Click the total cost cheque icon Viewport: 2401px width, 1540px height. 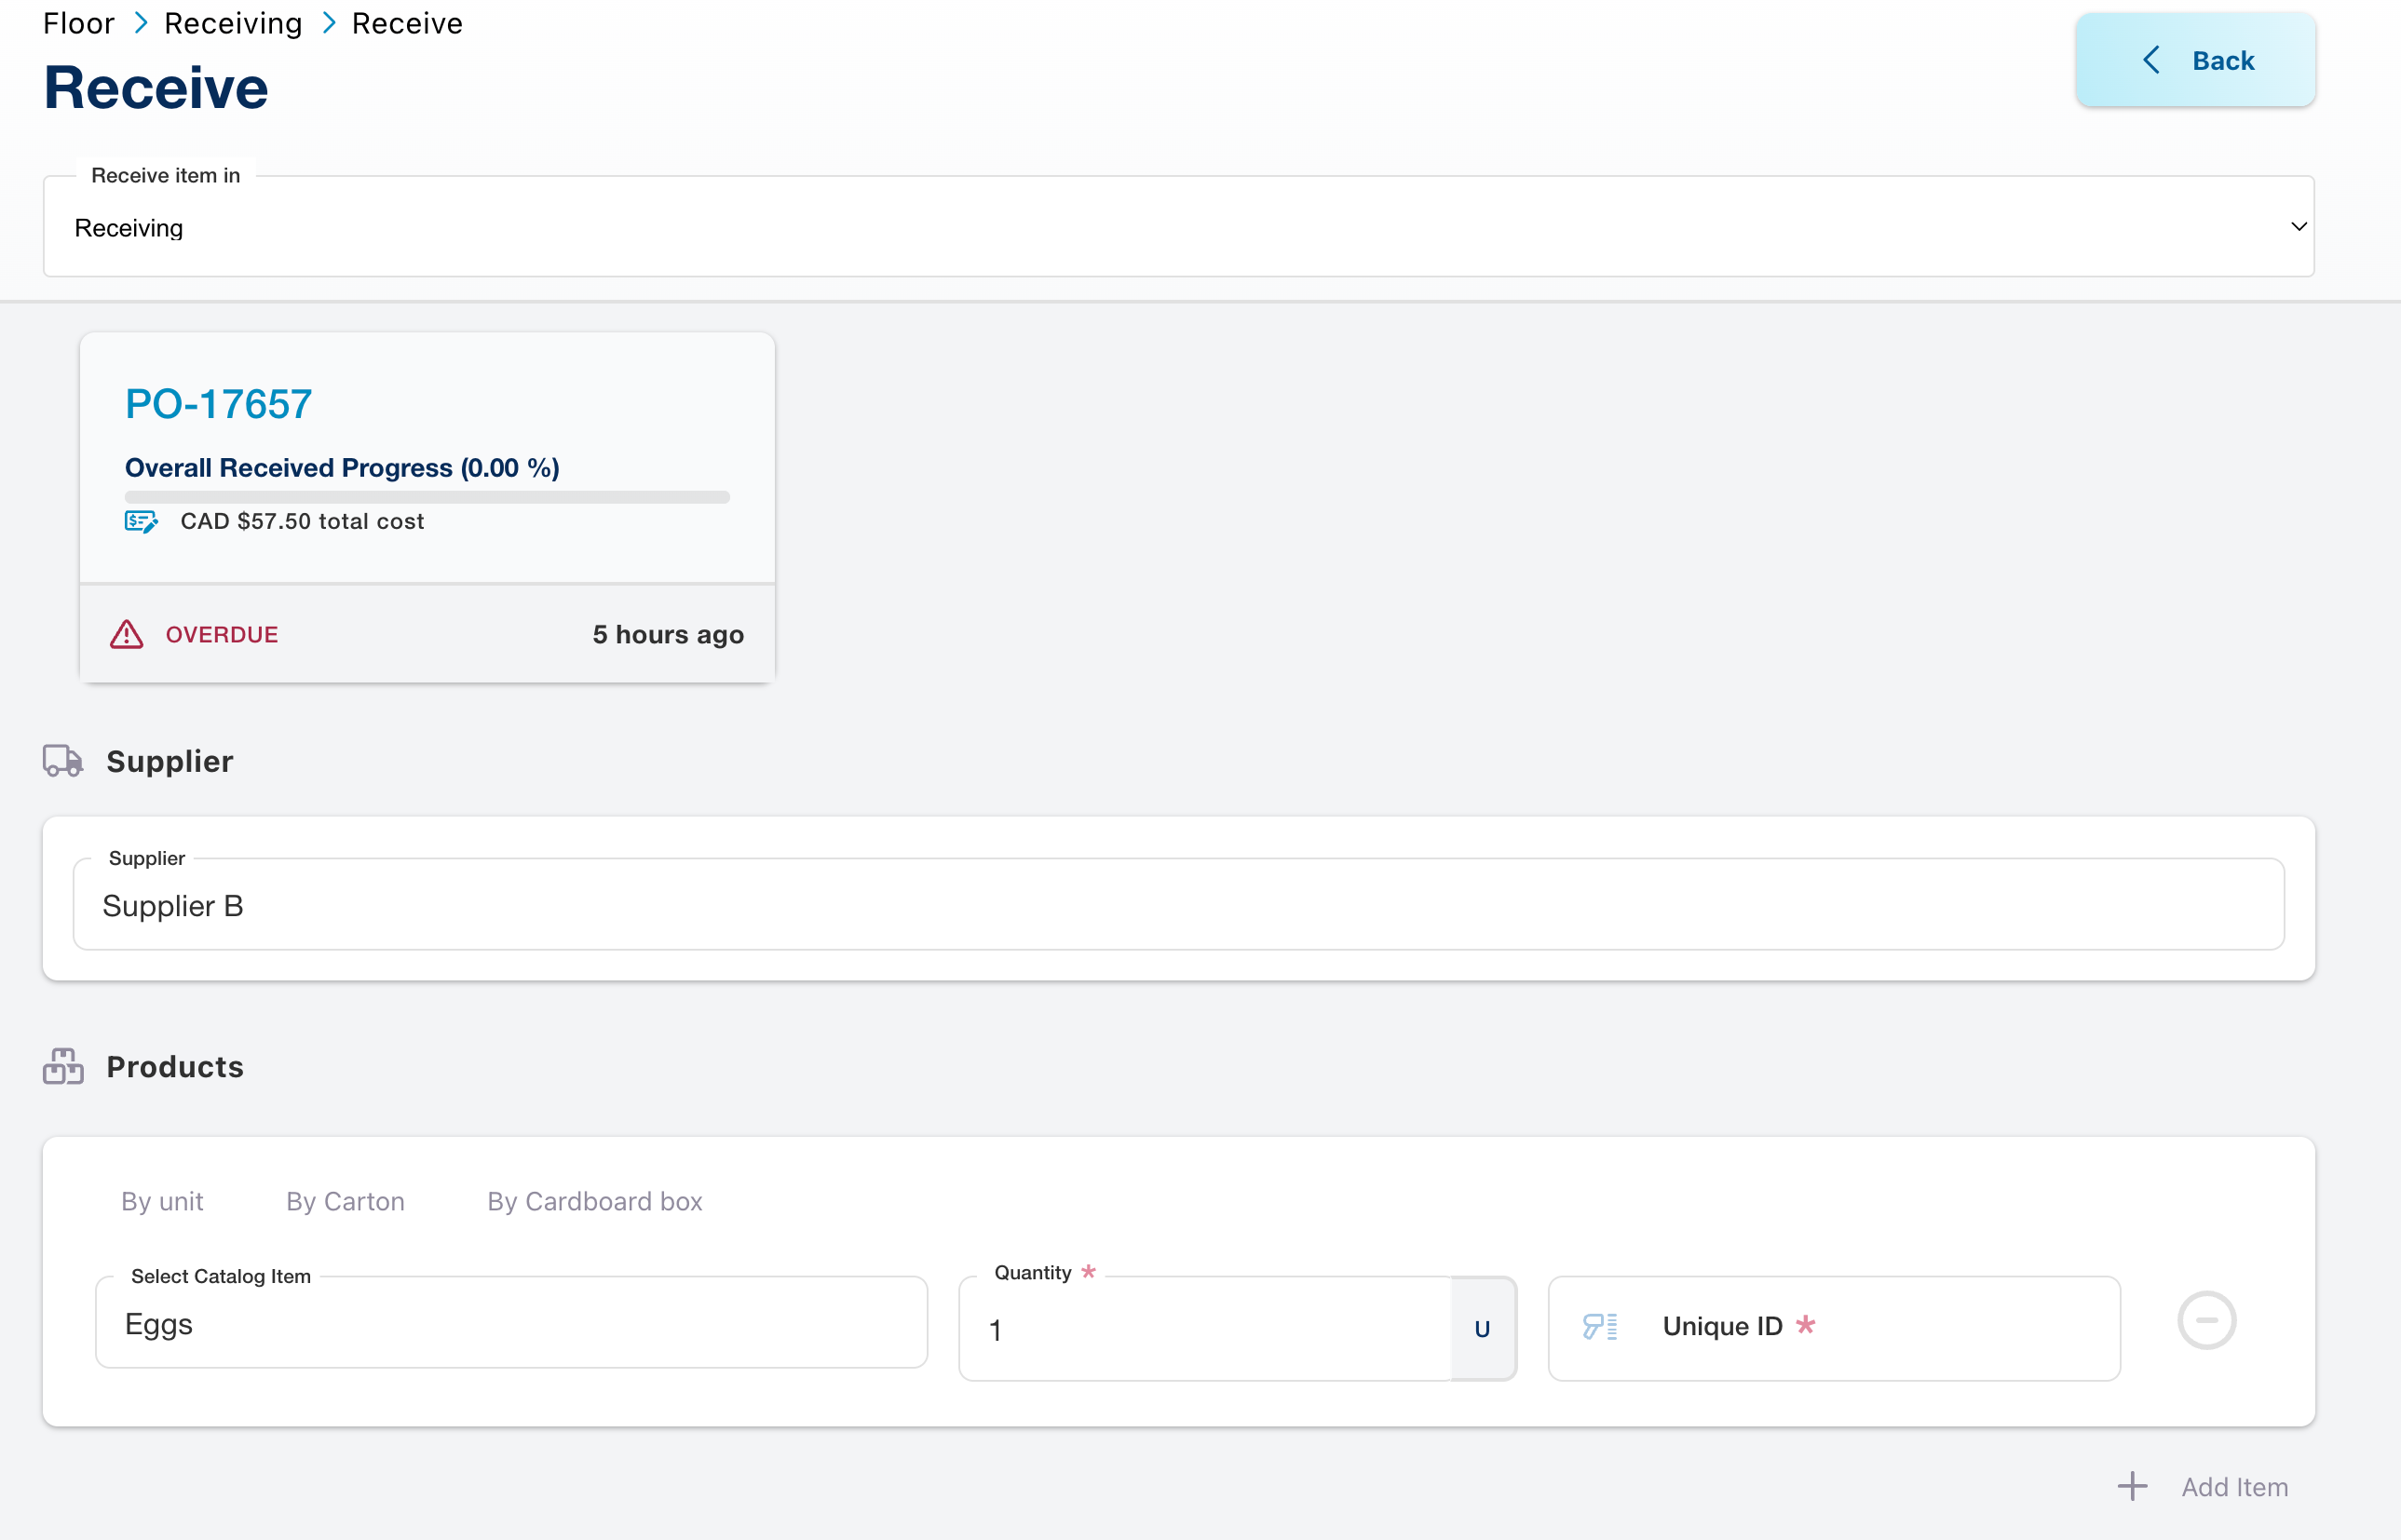coord(141,521)
